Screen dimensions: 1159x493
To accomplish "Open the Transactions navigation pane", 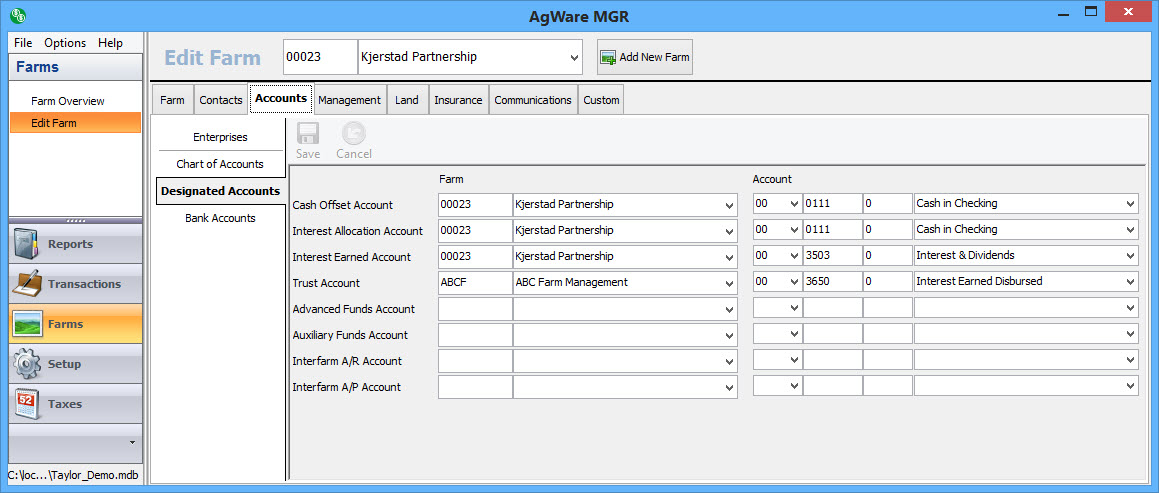I will click(x=76, y=284).
